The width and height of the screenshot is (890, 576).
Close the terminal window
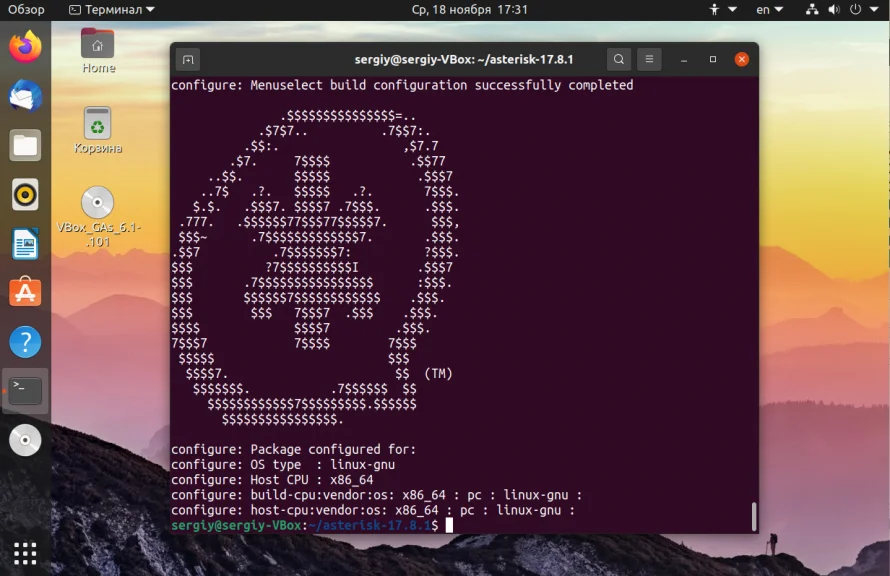741,59
